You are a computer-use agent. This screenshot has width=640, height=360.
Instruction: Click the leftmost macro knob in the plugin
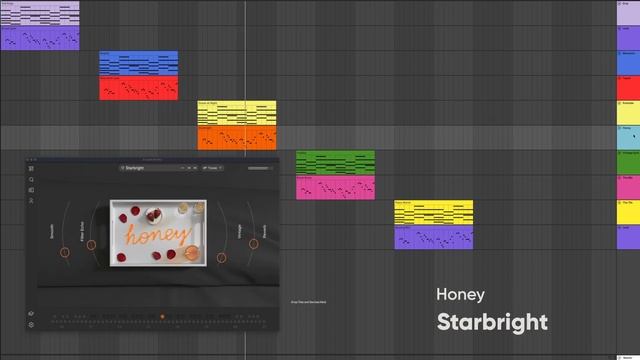pos(65,252)
